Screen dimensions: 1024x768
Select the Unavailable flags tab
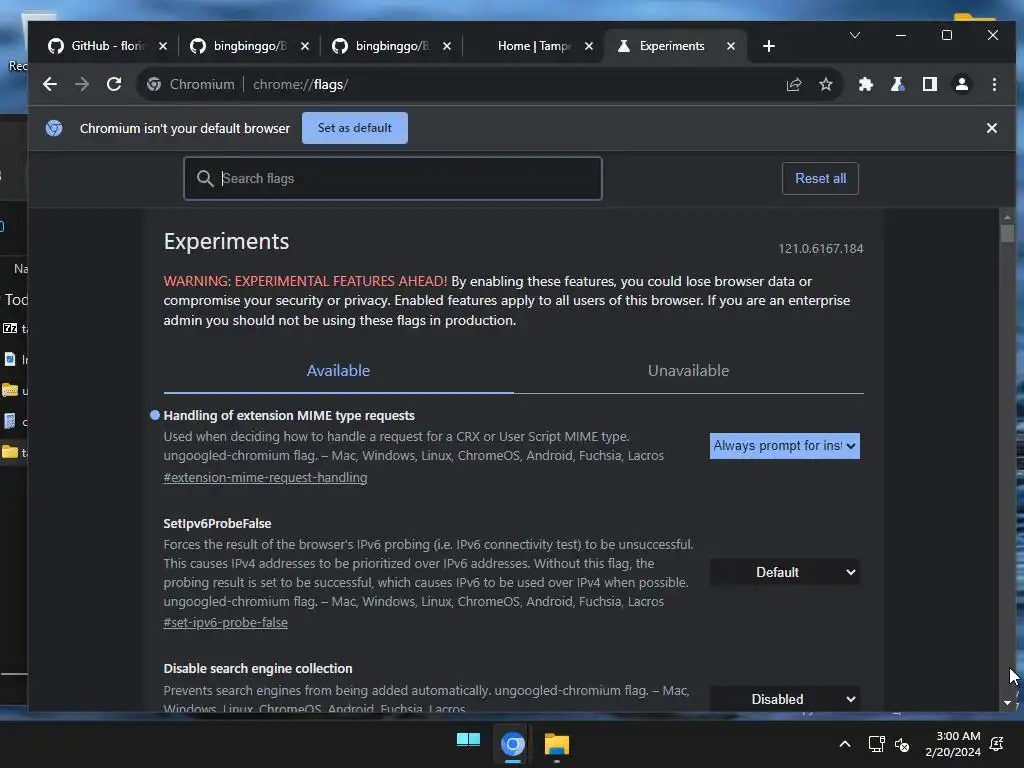tap(688, 371)
